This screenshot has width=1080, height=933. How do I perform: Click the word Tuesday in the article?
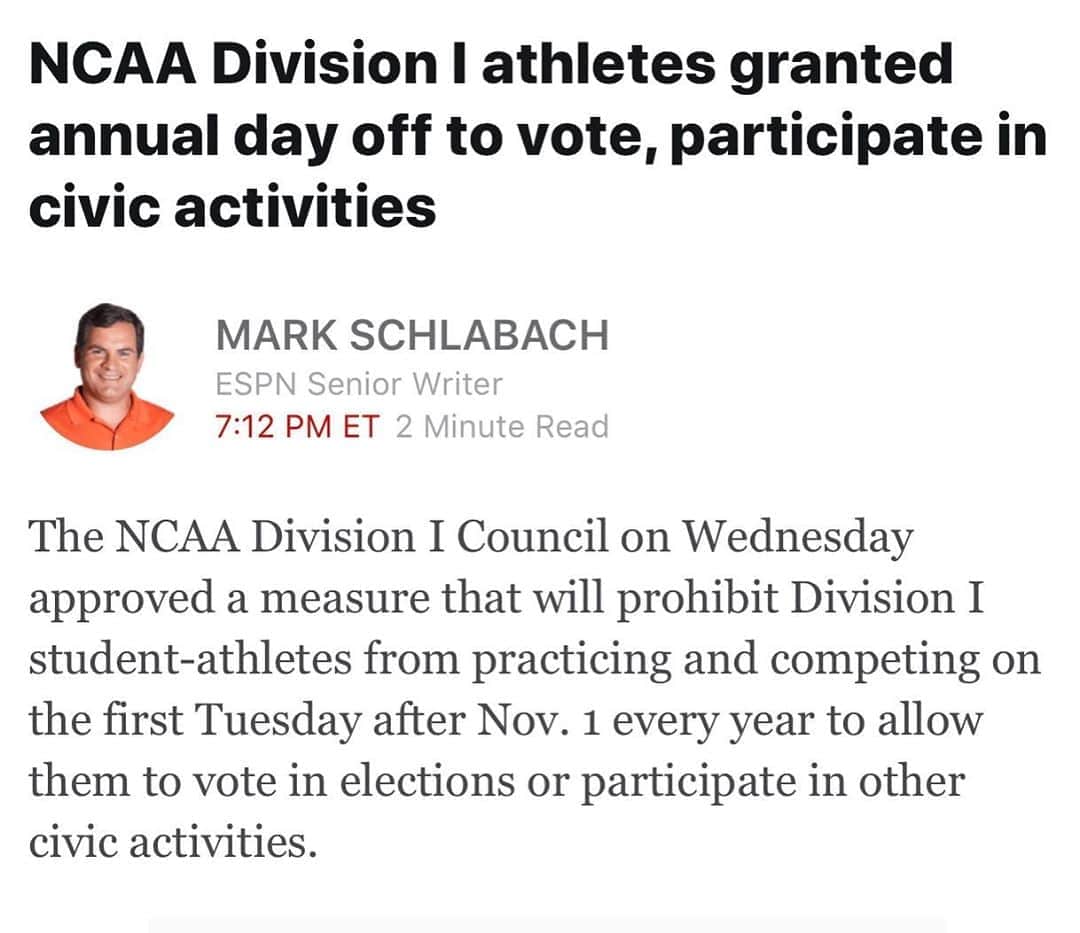[x=278, y=722]
